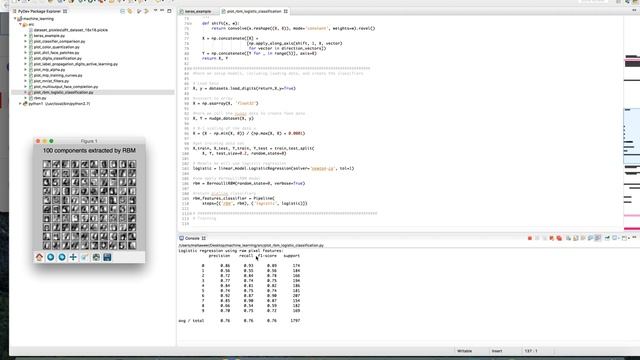The image size is (640, 360).
Task: Switch to the keras_example editor tab
Action: (x=198, y=11)
